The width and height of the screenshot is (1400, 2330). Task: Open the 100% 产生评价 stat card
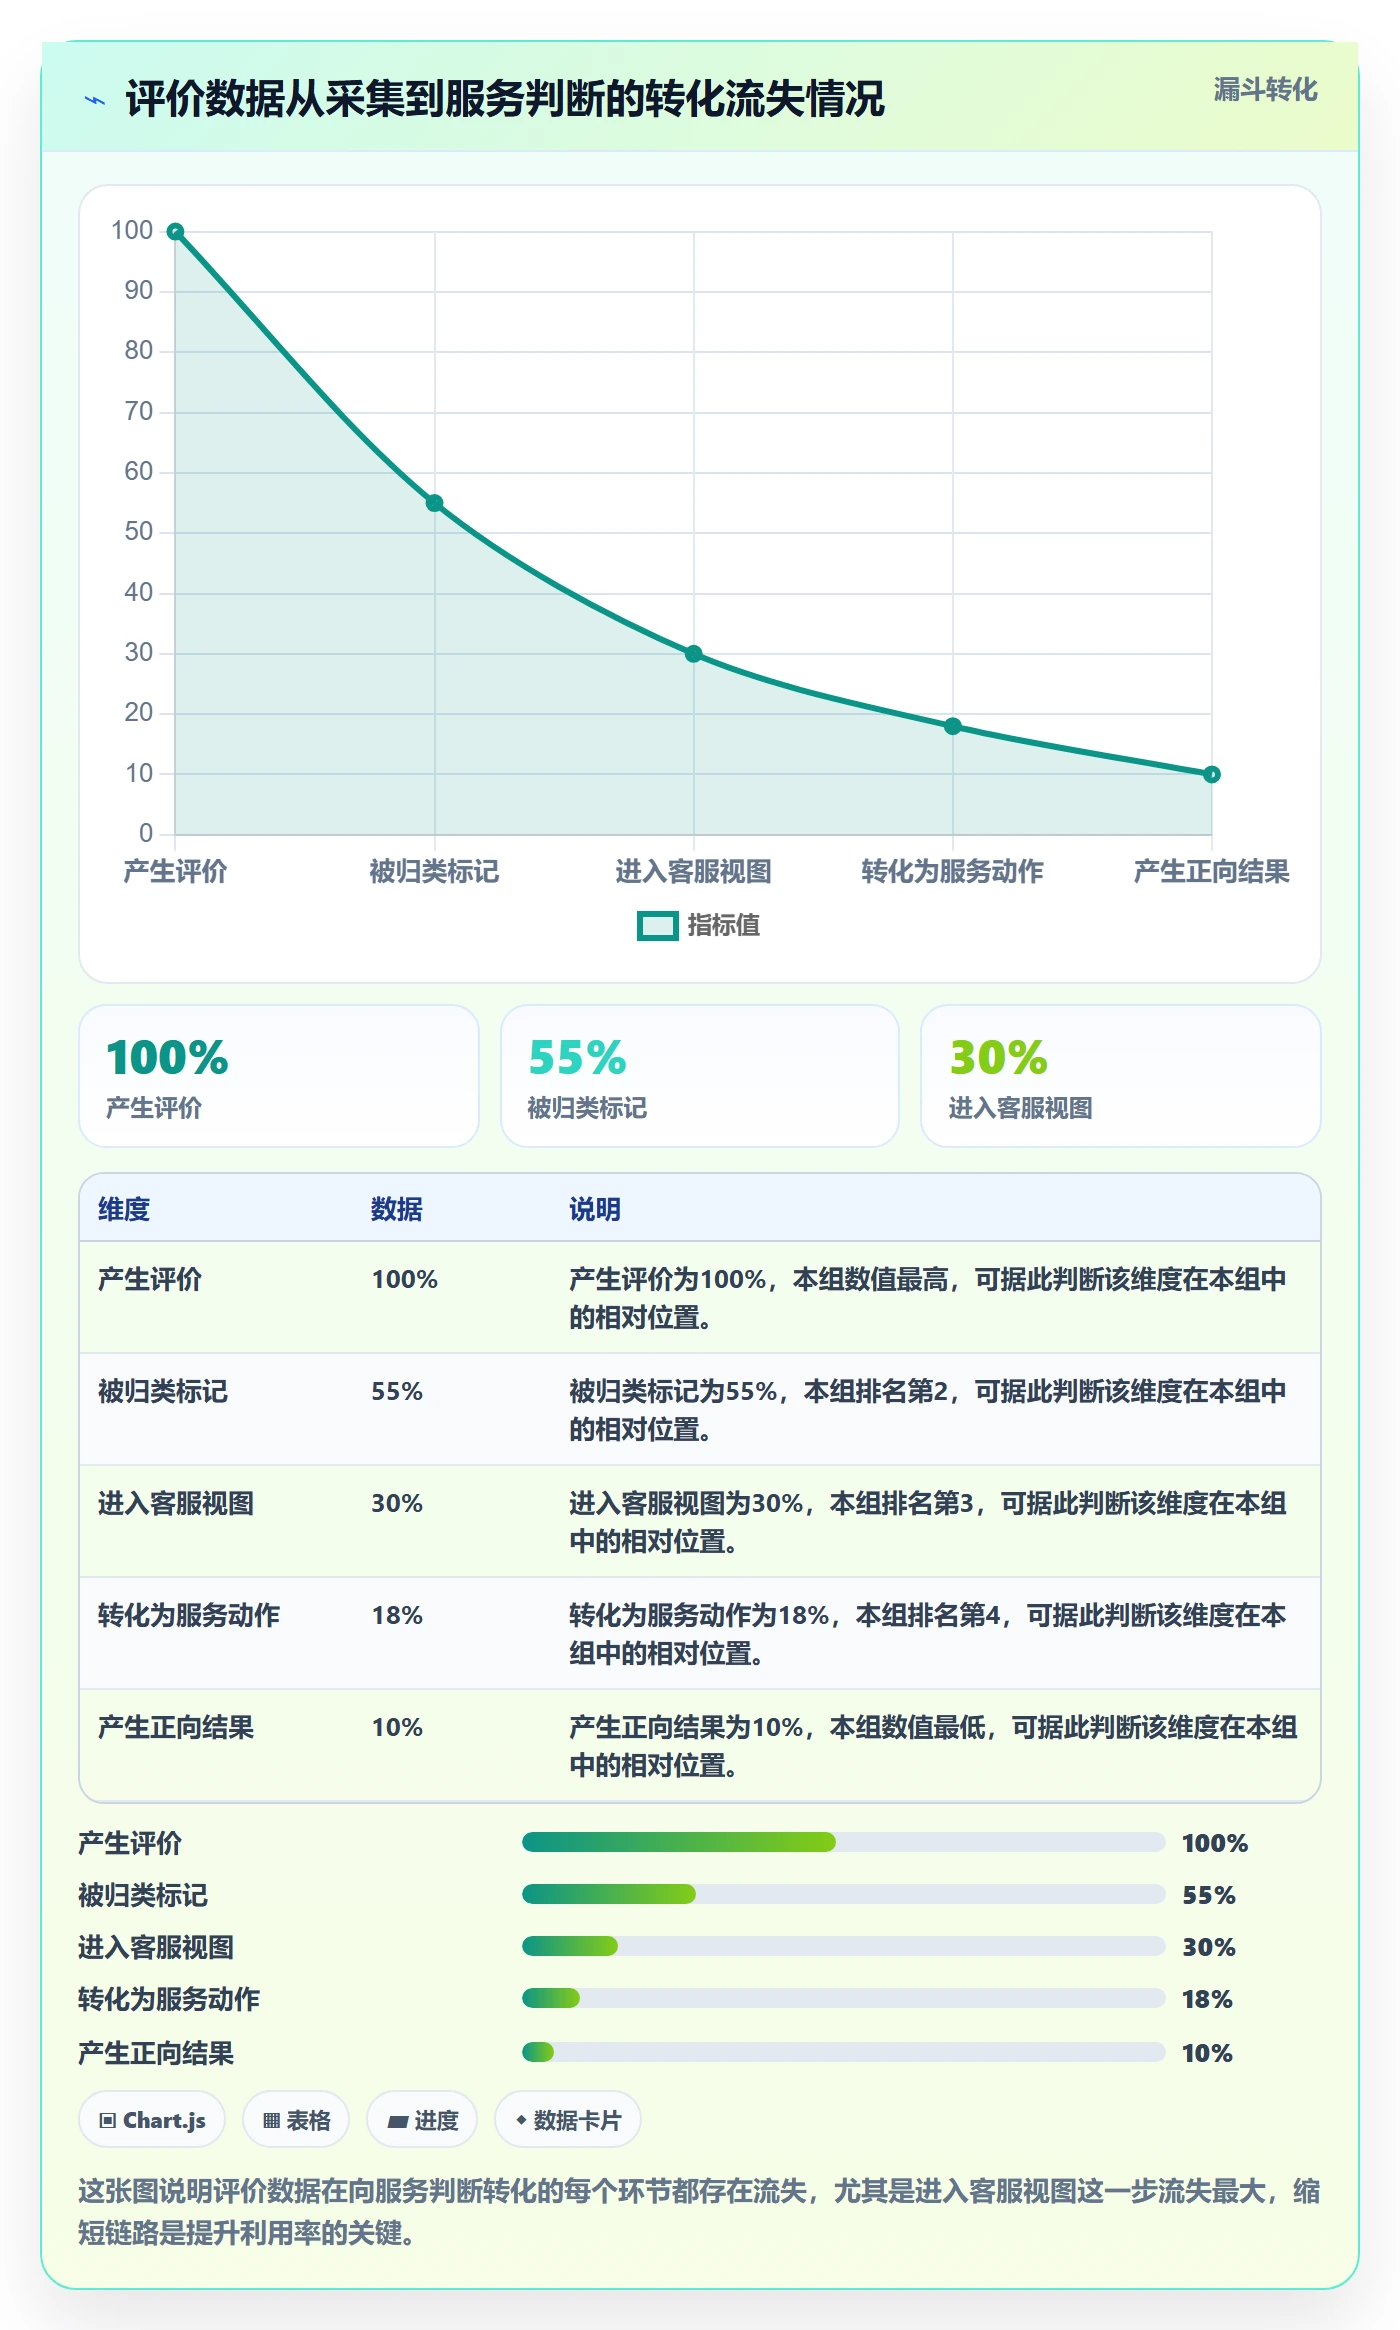click(279, 1076)
